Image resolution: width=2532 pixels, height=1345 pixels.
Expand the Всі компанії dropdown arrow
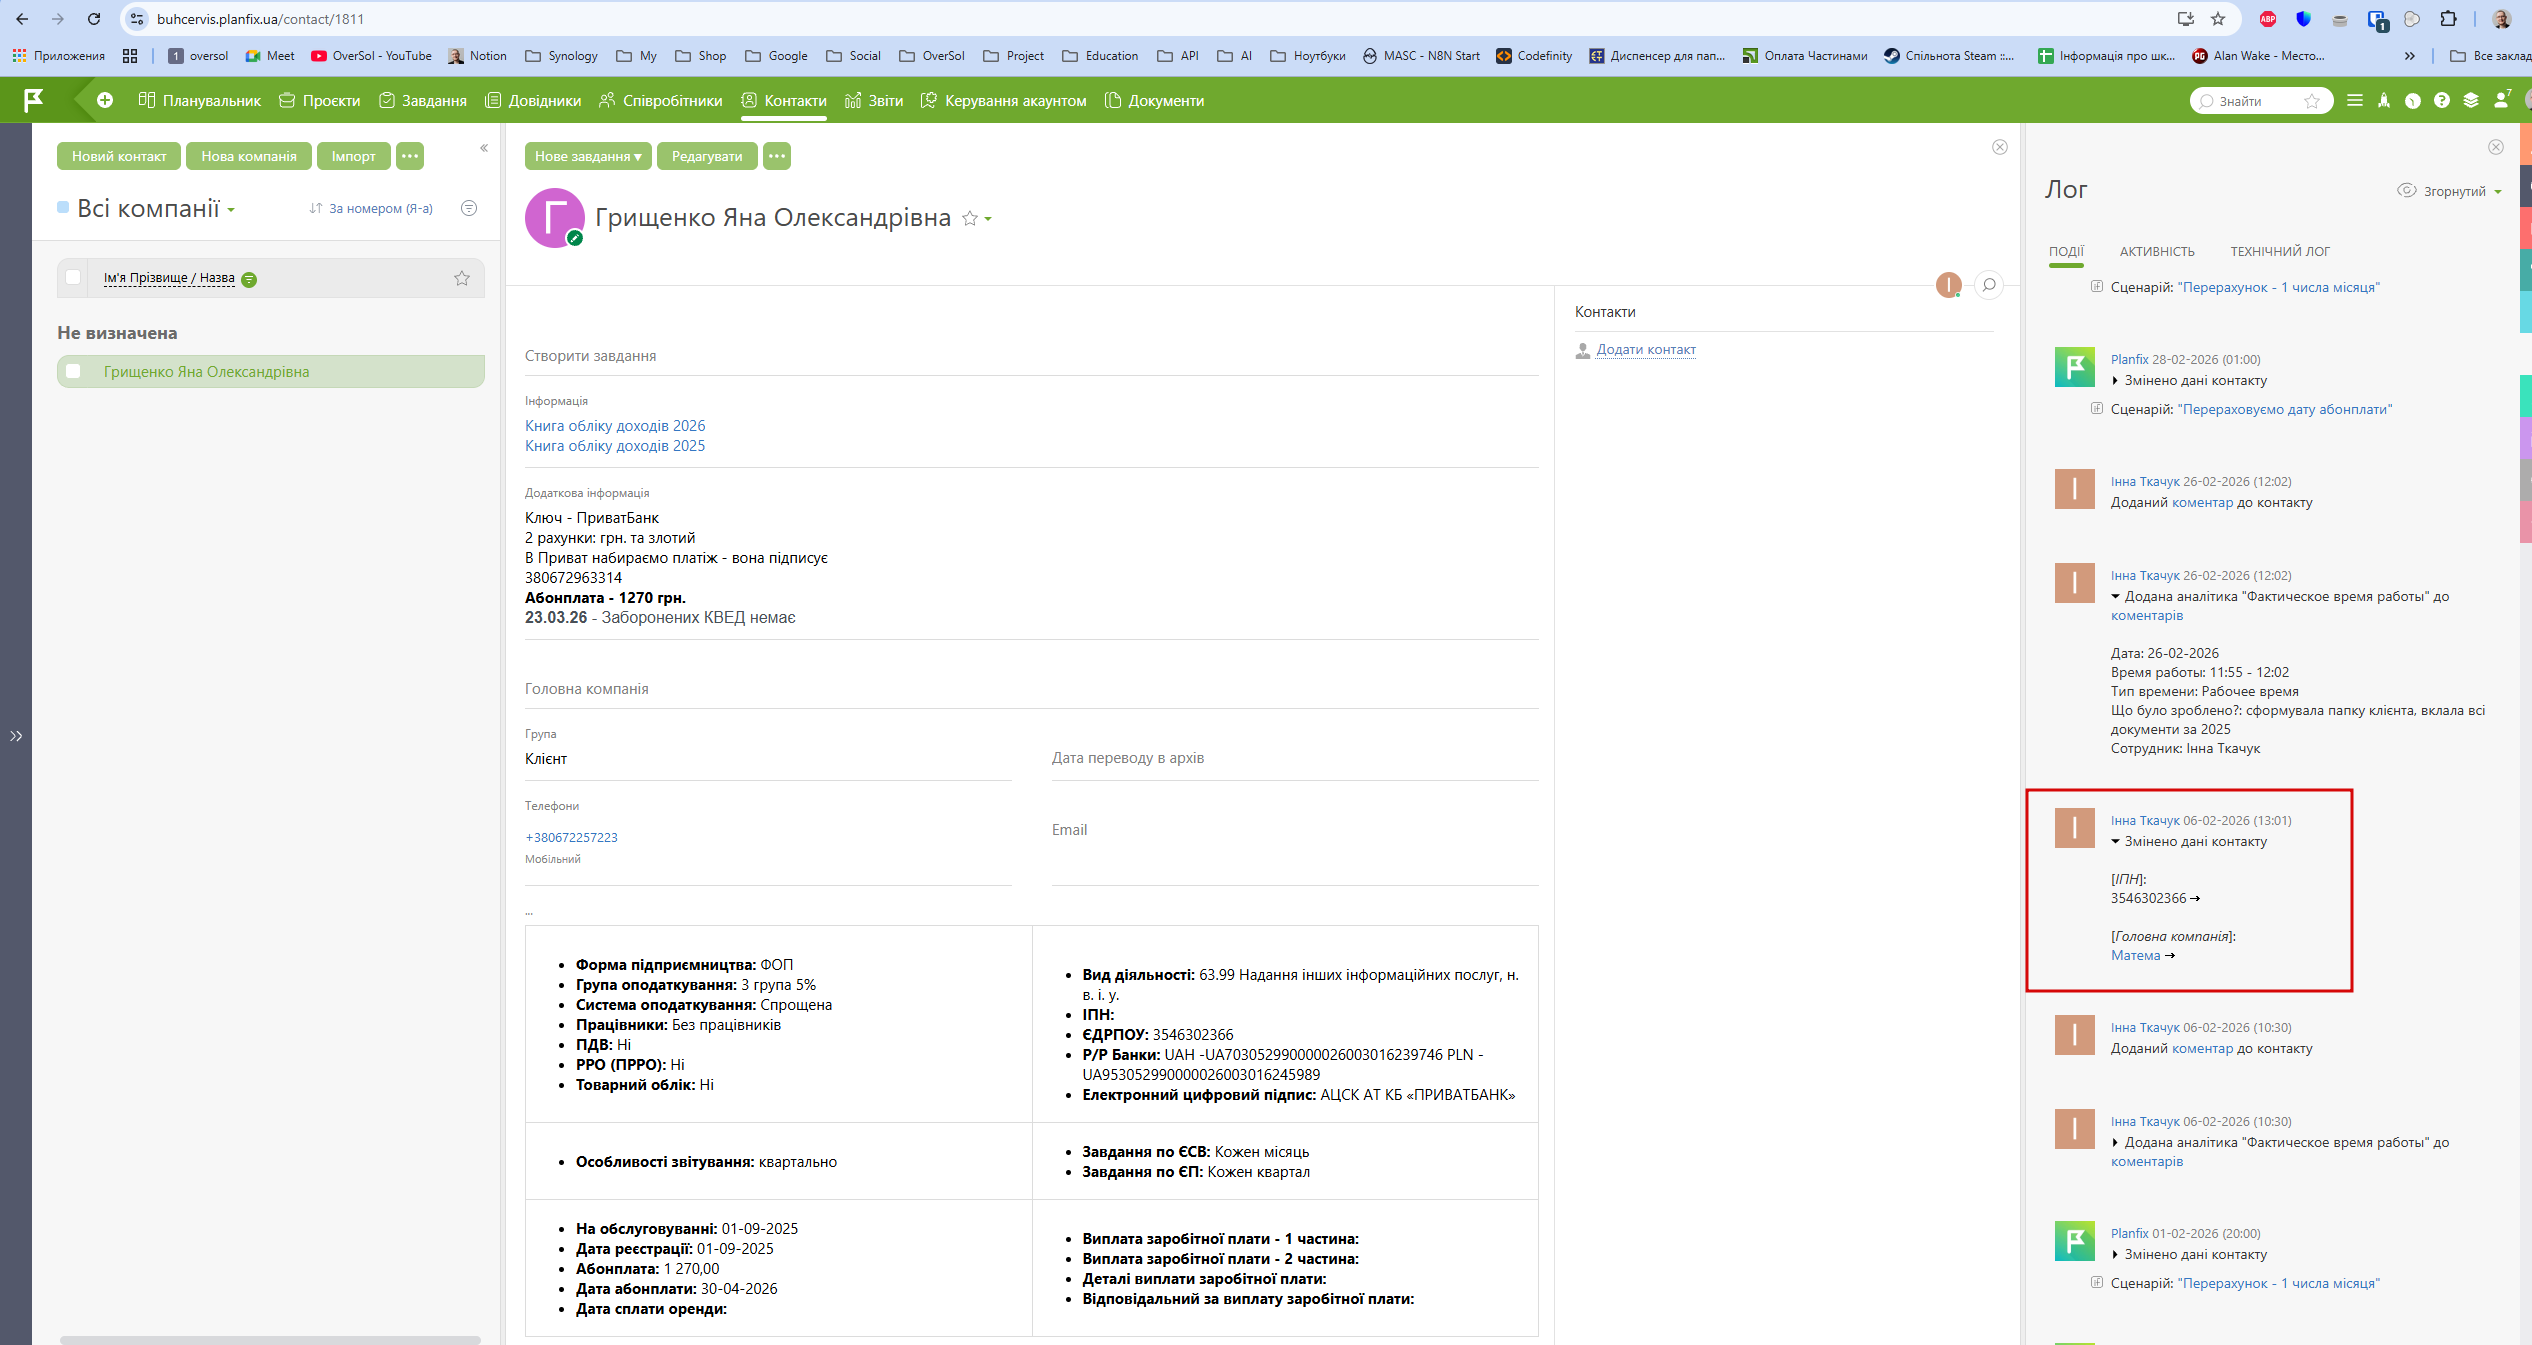coord(231,210)
